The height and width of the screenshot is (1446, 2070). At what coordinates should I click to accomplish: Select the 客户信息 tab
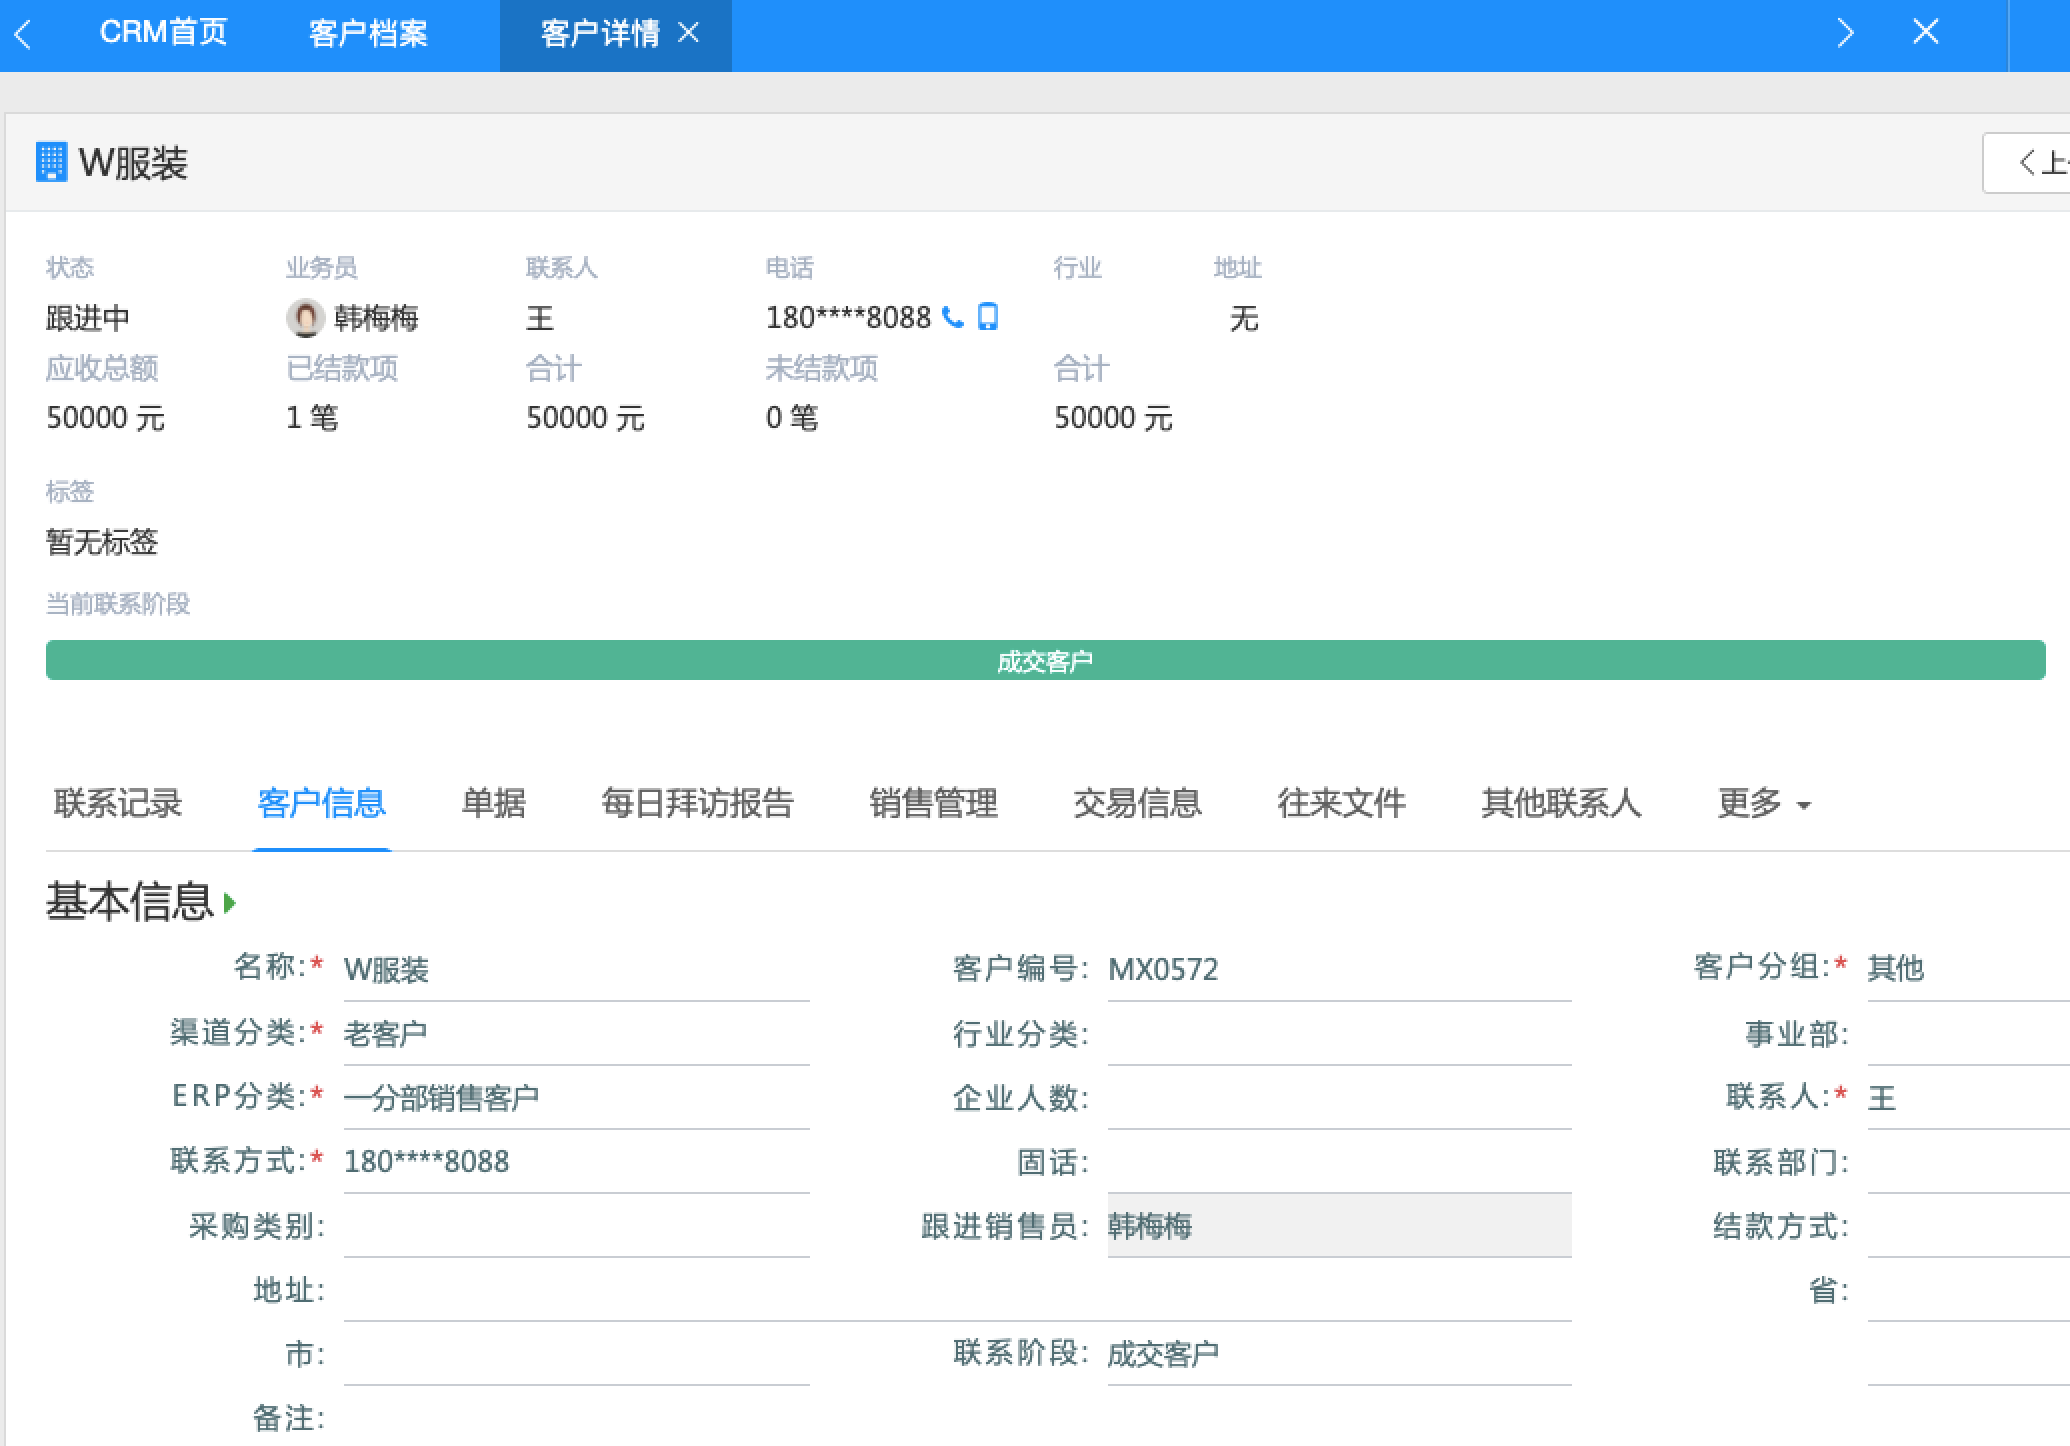tap(321, 803)
